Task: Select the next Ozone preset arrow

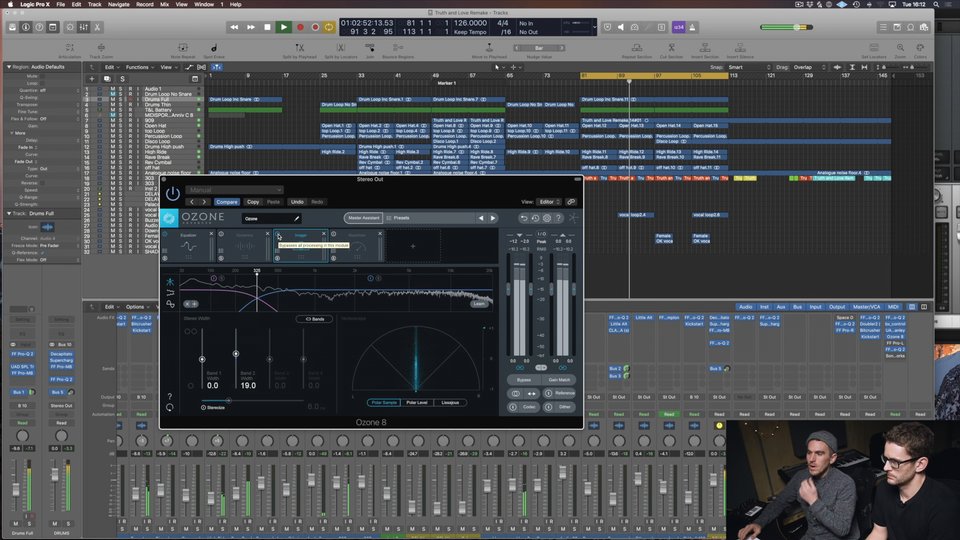Action: (x=492, y=218)
